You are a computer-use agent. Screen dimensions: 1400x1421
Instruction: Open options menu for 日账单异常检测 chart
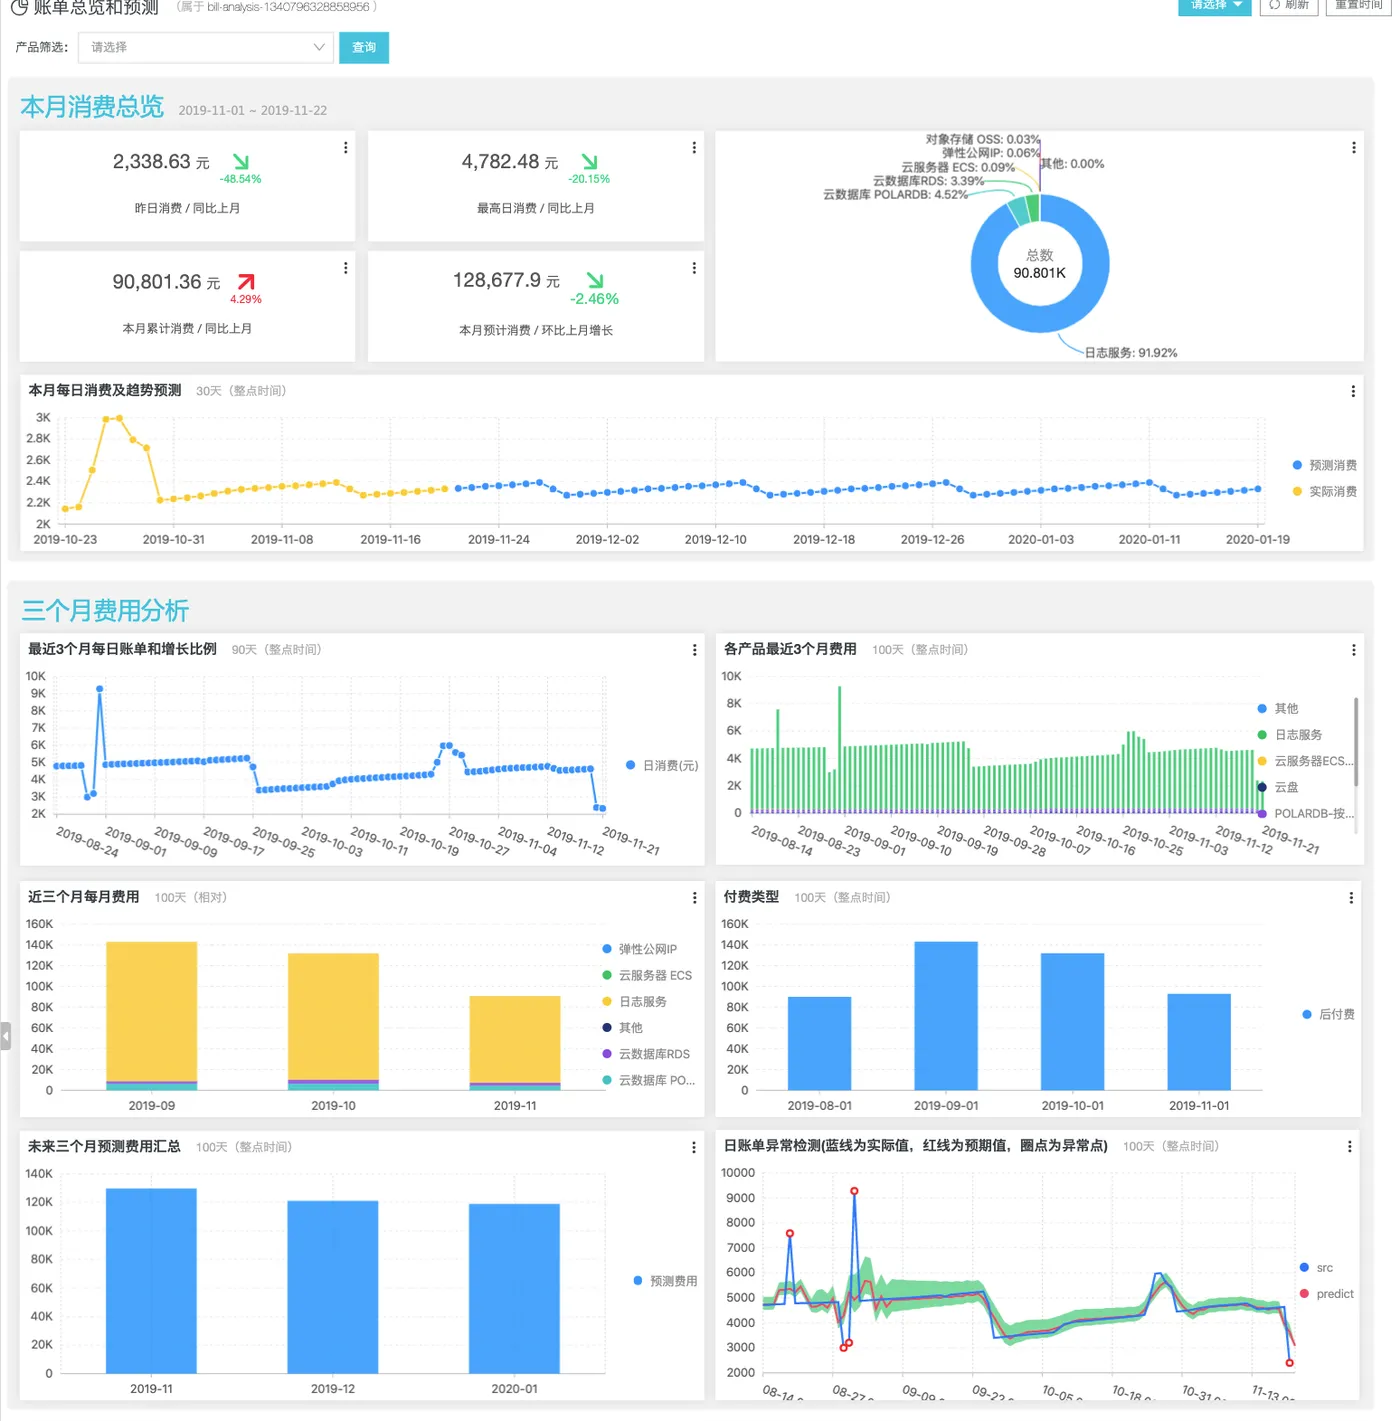pos(1350,1147)
